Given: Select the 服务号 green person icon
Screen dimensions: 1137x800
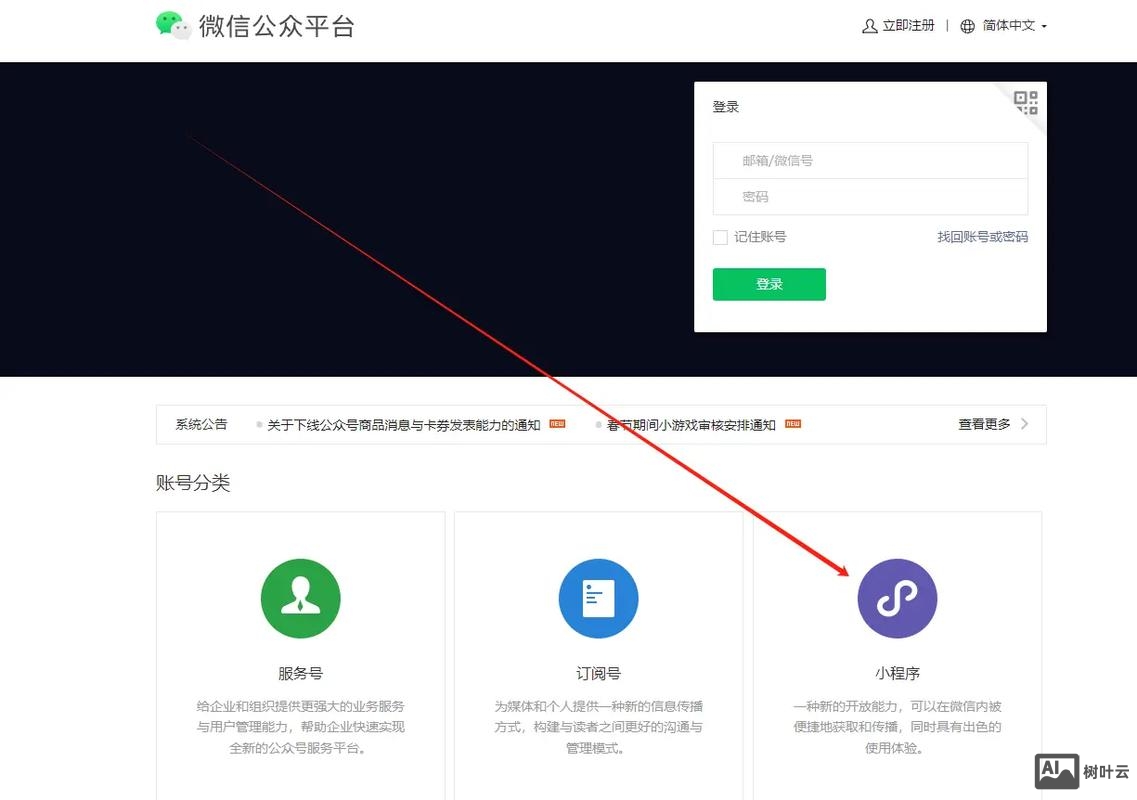Looking at the screenshot, I should pos(300,599).
